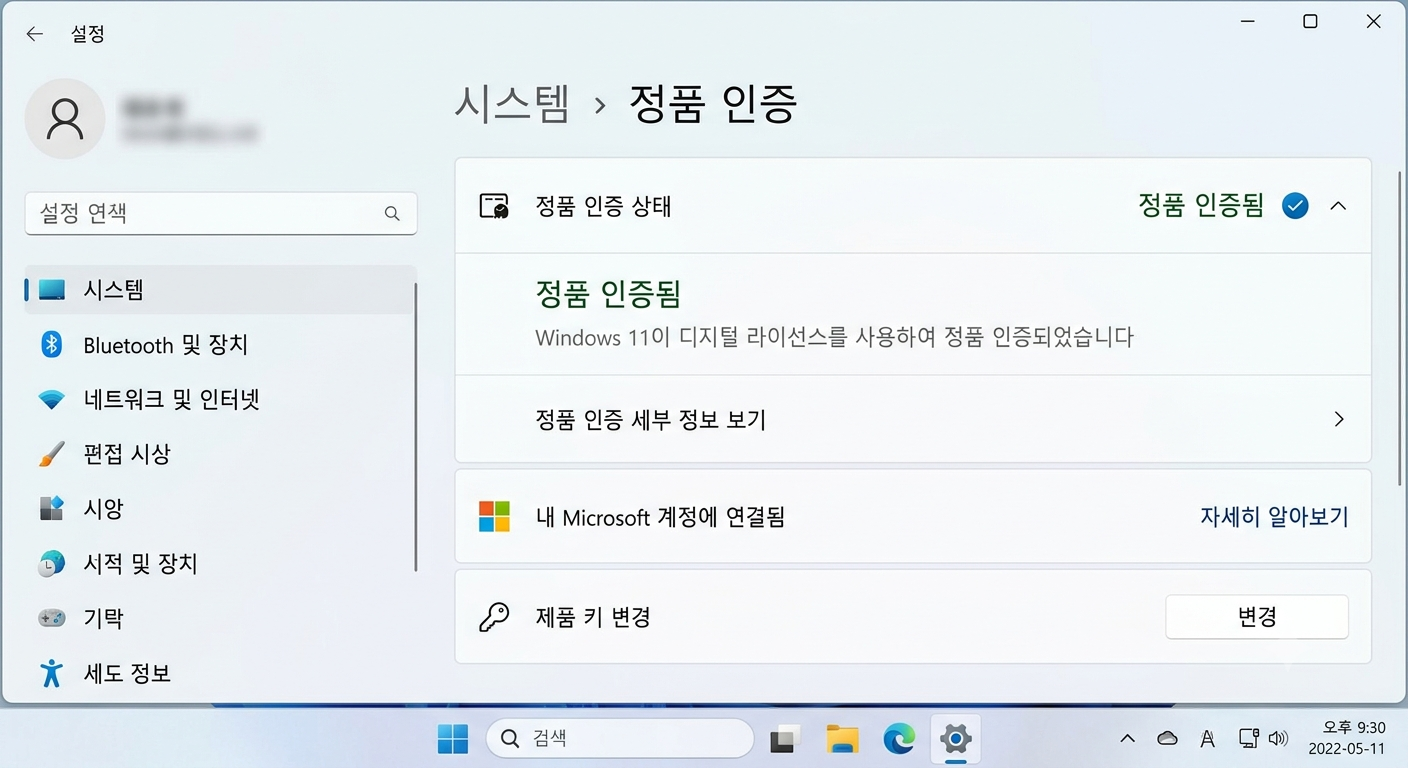Open the 기탁 sidebar item
Image resolution: width=1408 pixels, height=768 pixels.
[220, 618]
